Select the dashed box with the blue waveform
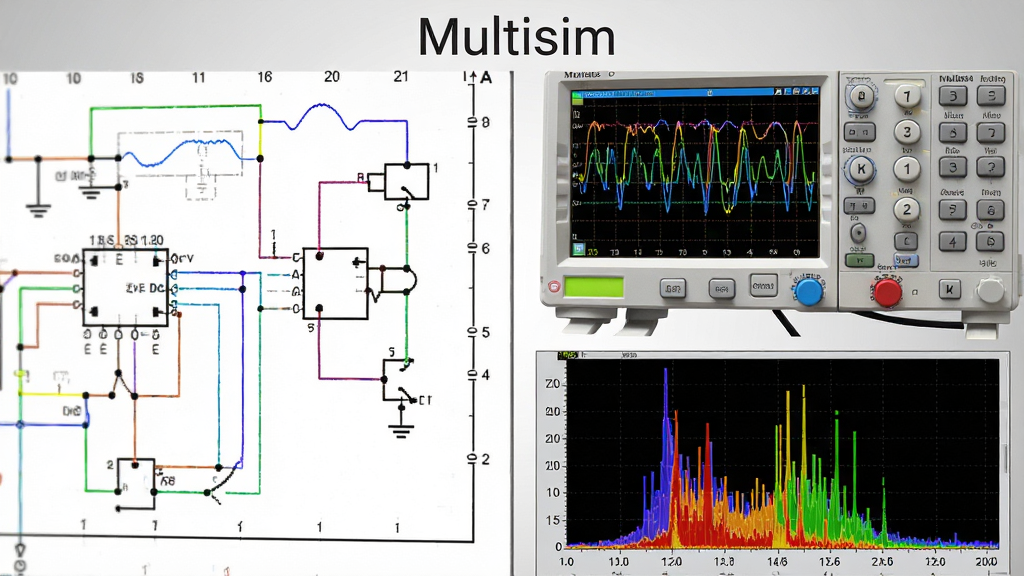The height and width of the screenshot is (576, 1024). click(180, 154)
